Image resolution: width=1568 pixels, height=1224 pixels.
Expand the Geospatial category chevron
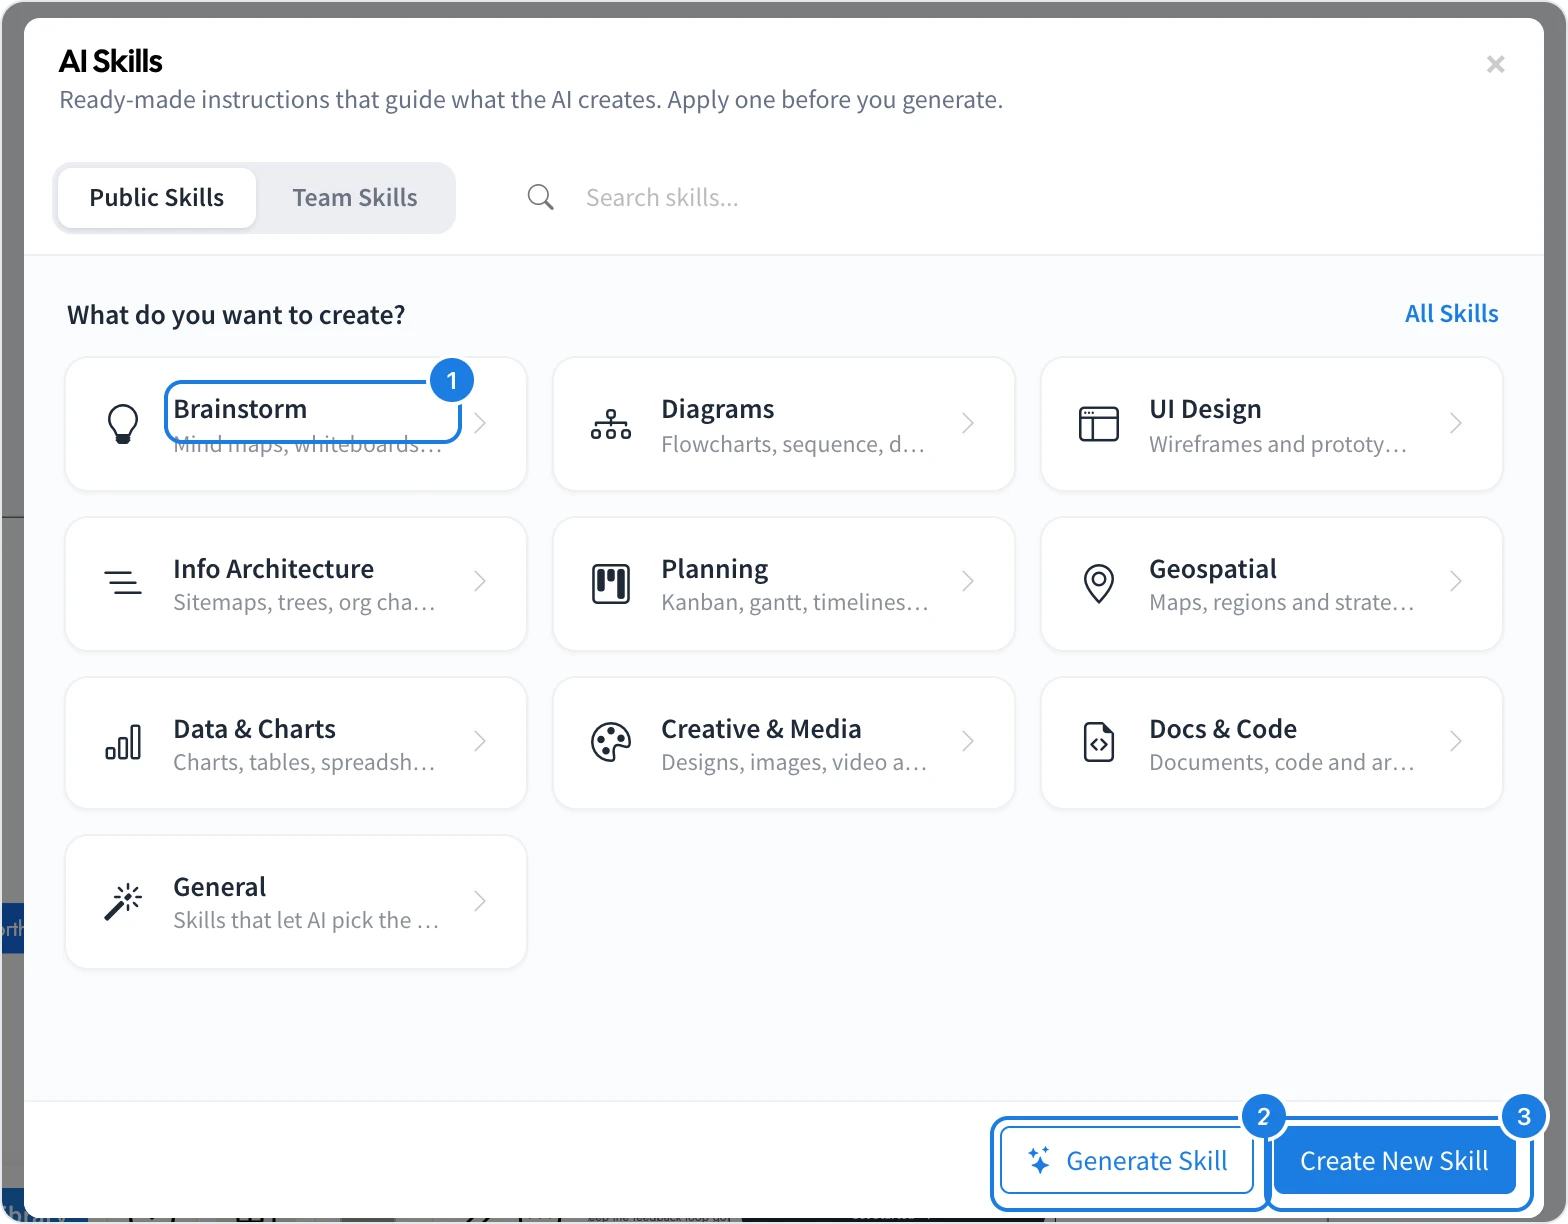[1456, 581]
